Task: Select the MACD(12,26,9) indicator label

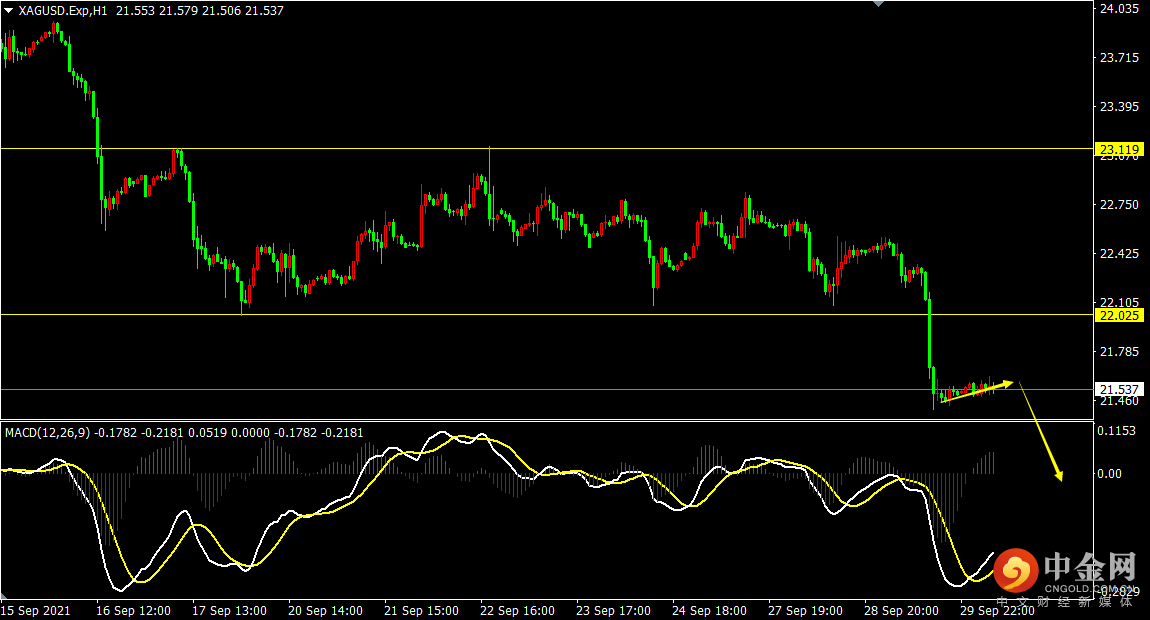Action: [47, 433]
